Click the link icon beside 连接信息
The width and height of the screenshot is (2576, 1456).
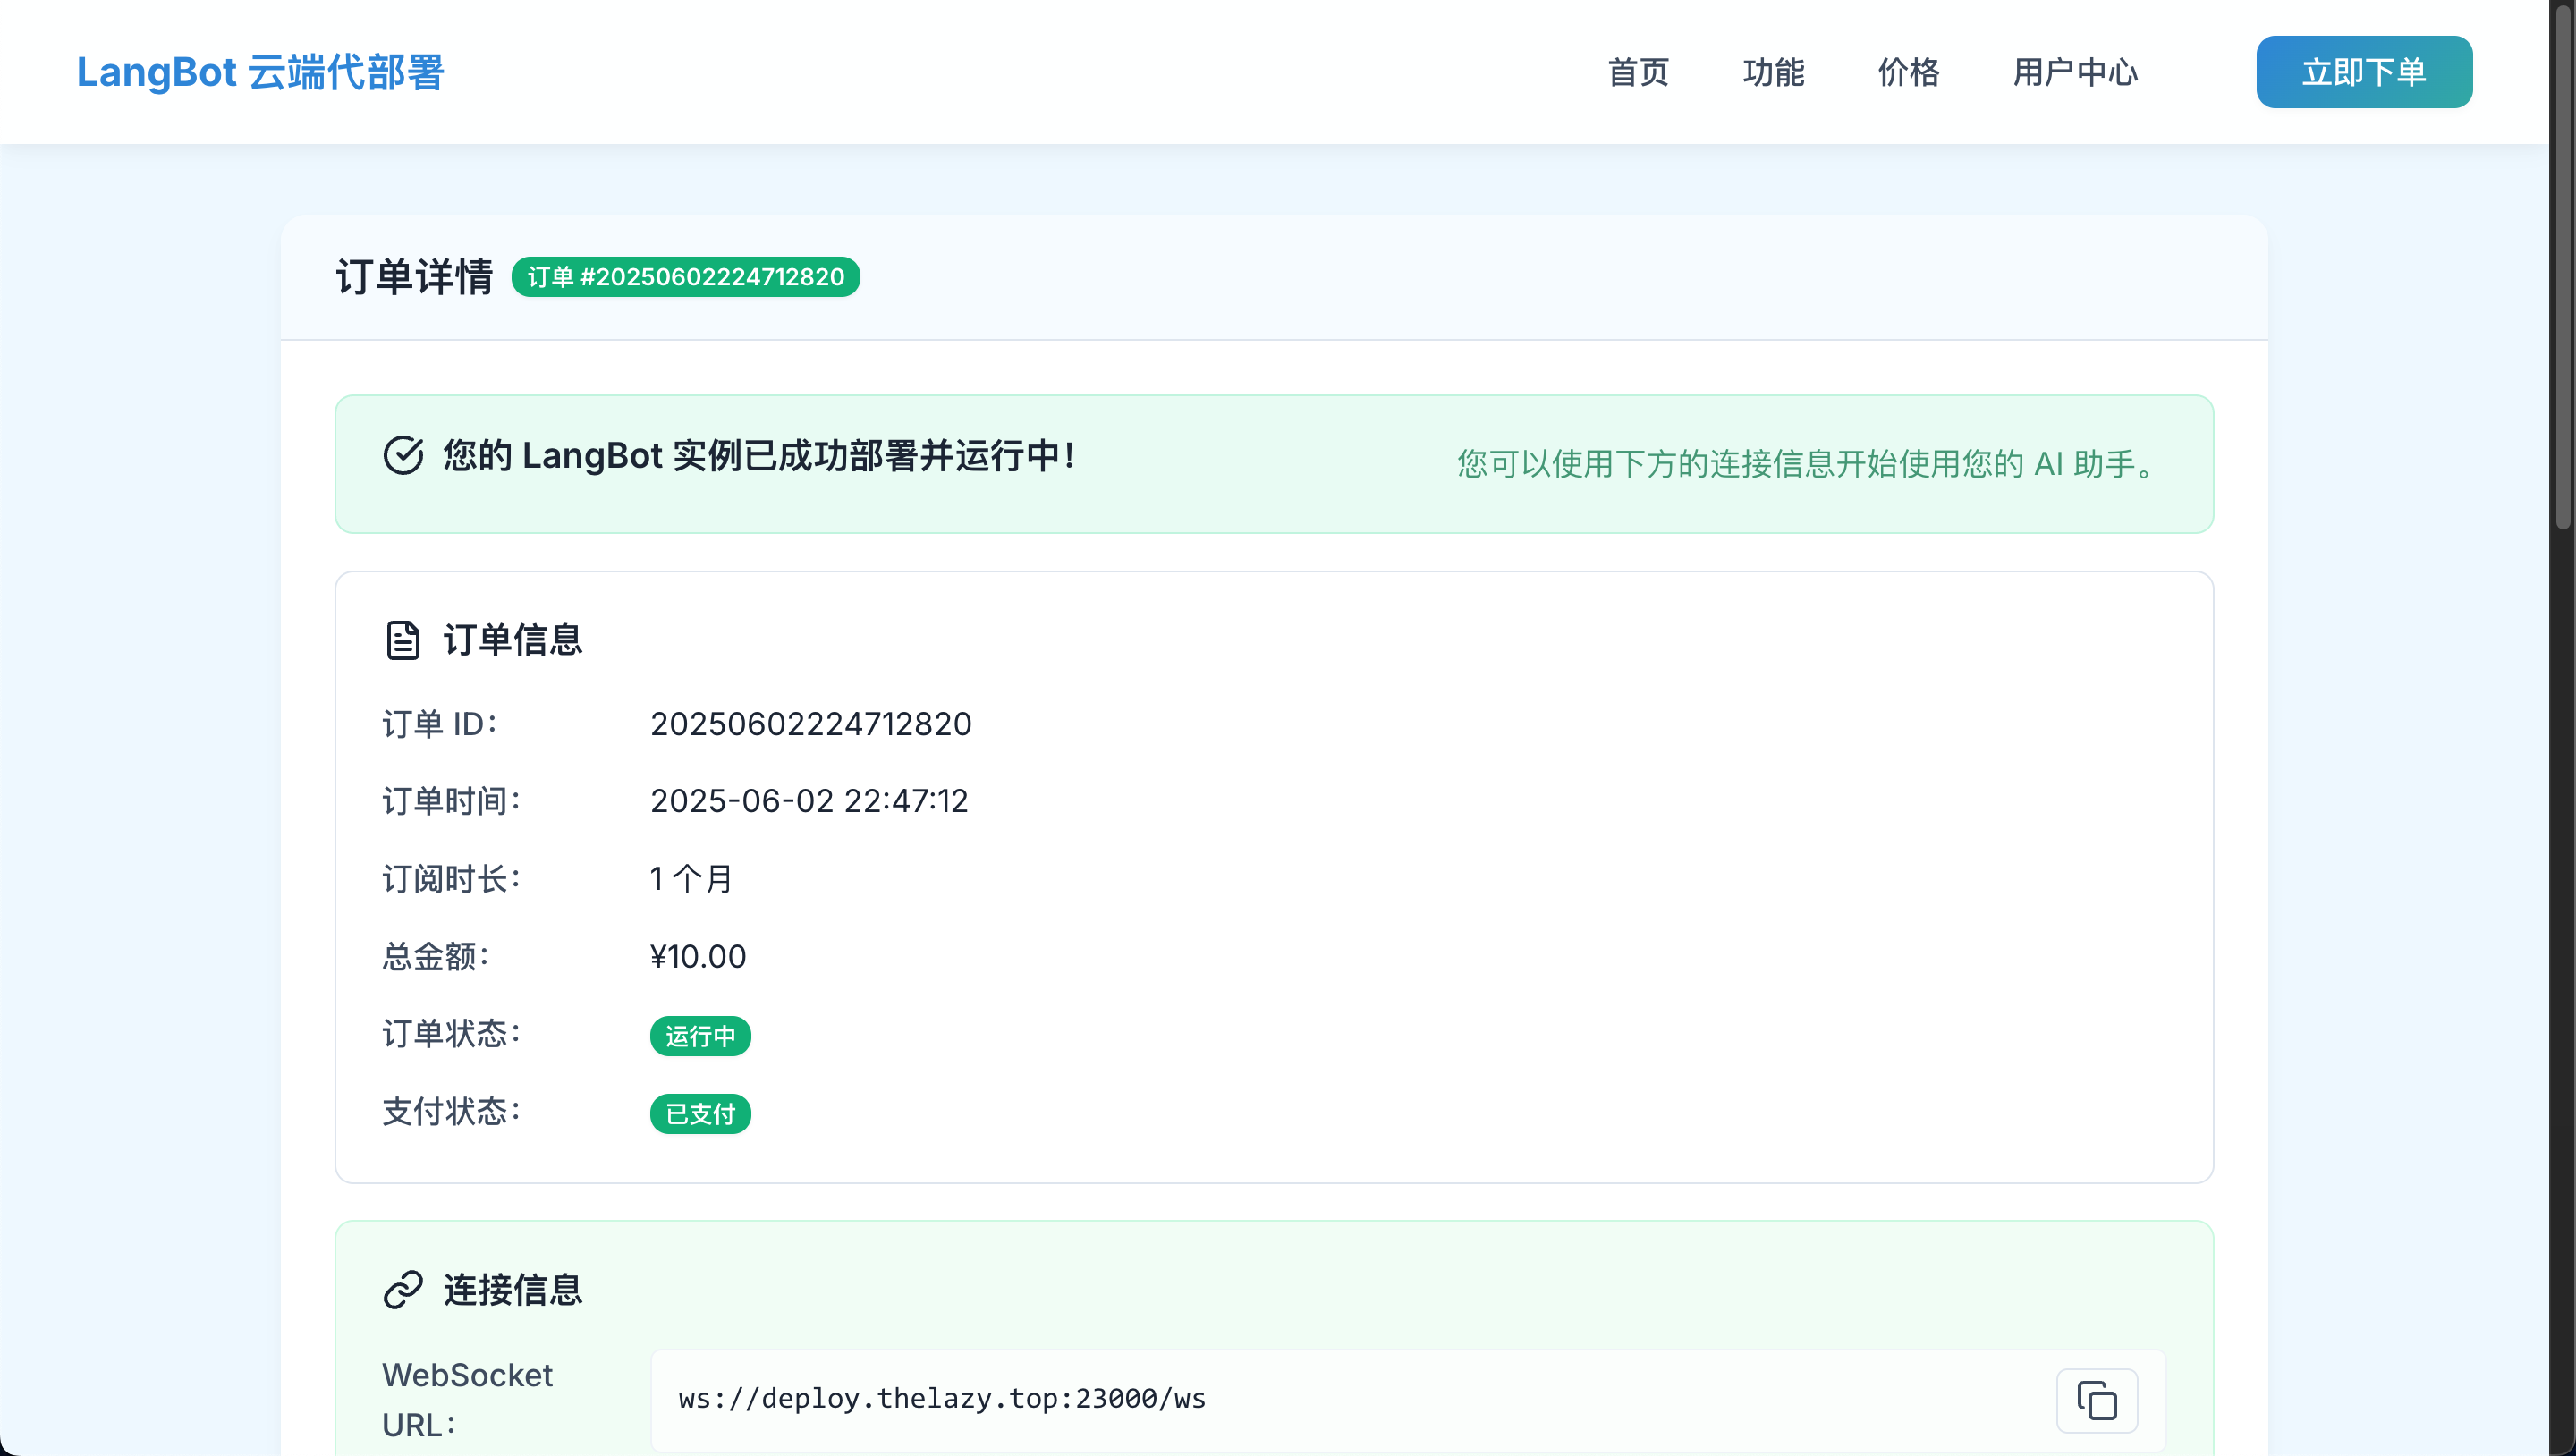click(x=403, y=1290)
